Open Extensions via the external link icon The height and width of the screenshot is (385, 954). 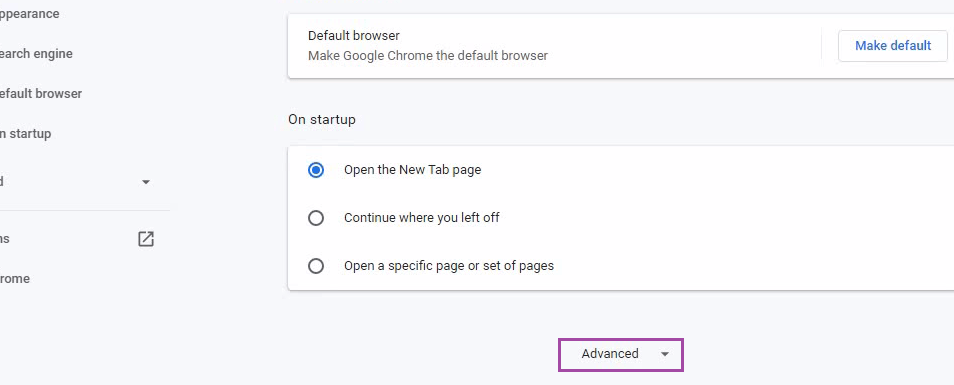146,239
